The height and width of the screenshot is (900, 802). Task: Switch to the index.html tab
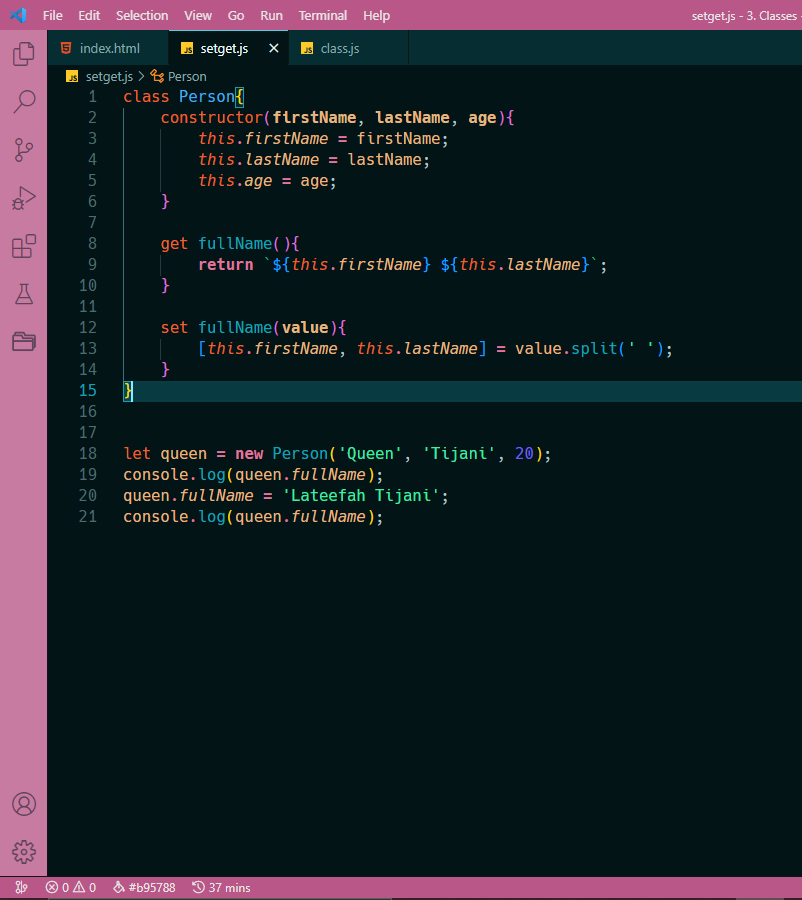click(x=109, y=48)
